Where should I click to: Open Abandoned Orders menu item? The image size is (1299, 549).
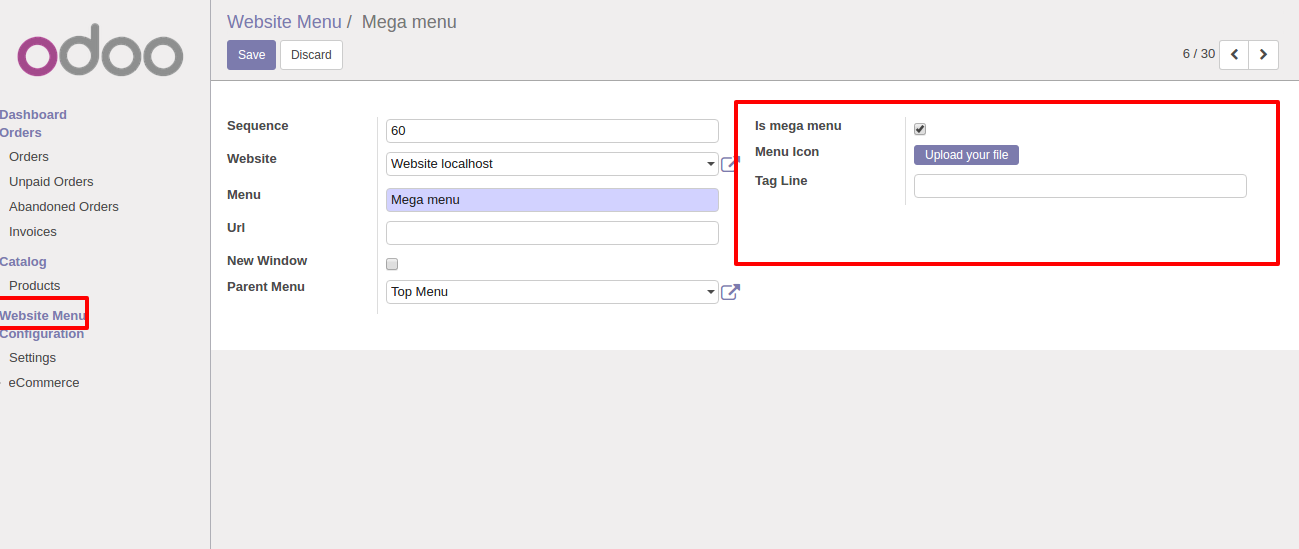(64, 207)
